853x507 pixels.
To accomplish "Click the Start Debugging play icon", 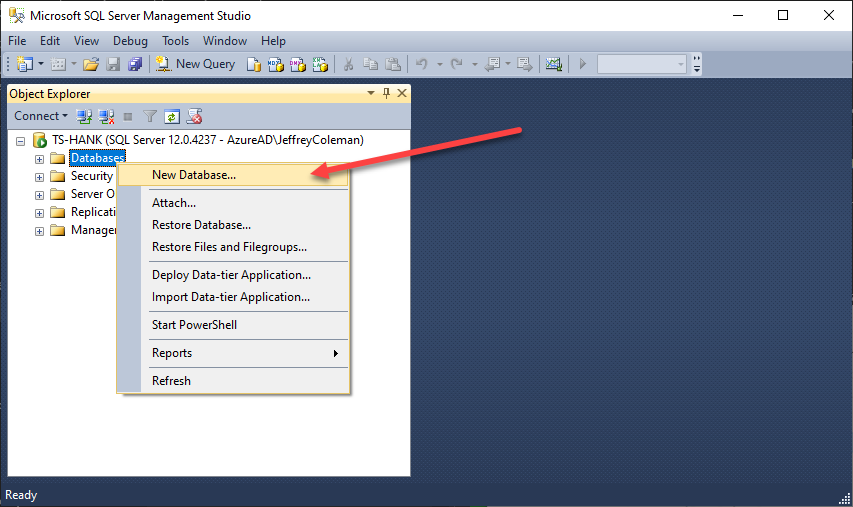I will [583, 64].
